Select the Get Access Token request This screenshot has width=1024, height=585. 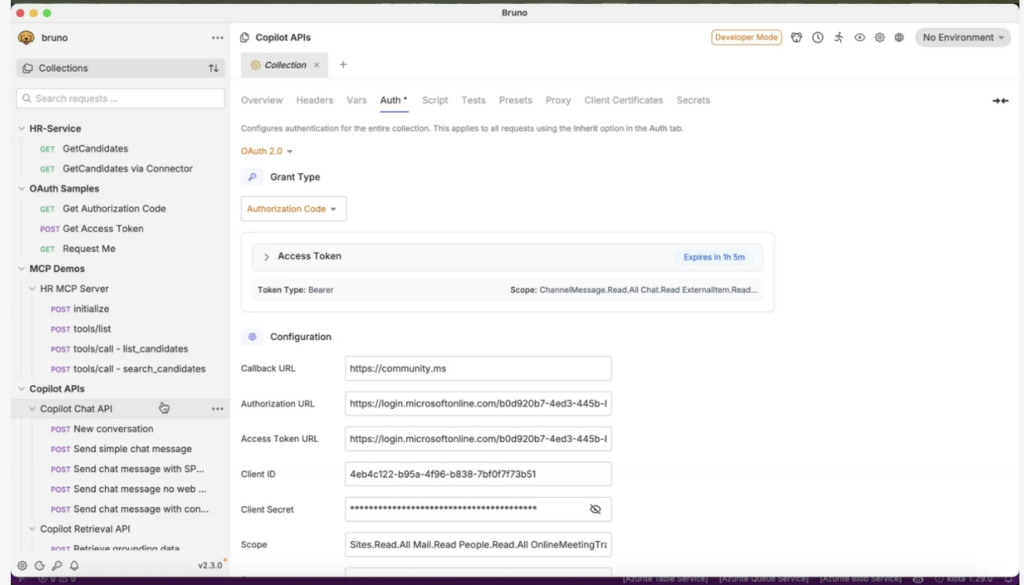pos(103,229)
